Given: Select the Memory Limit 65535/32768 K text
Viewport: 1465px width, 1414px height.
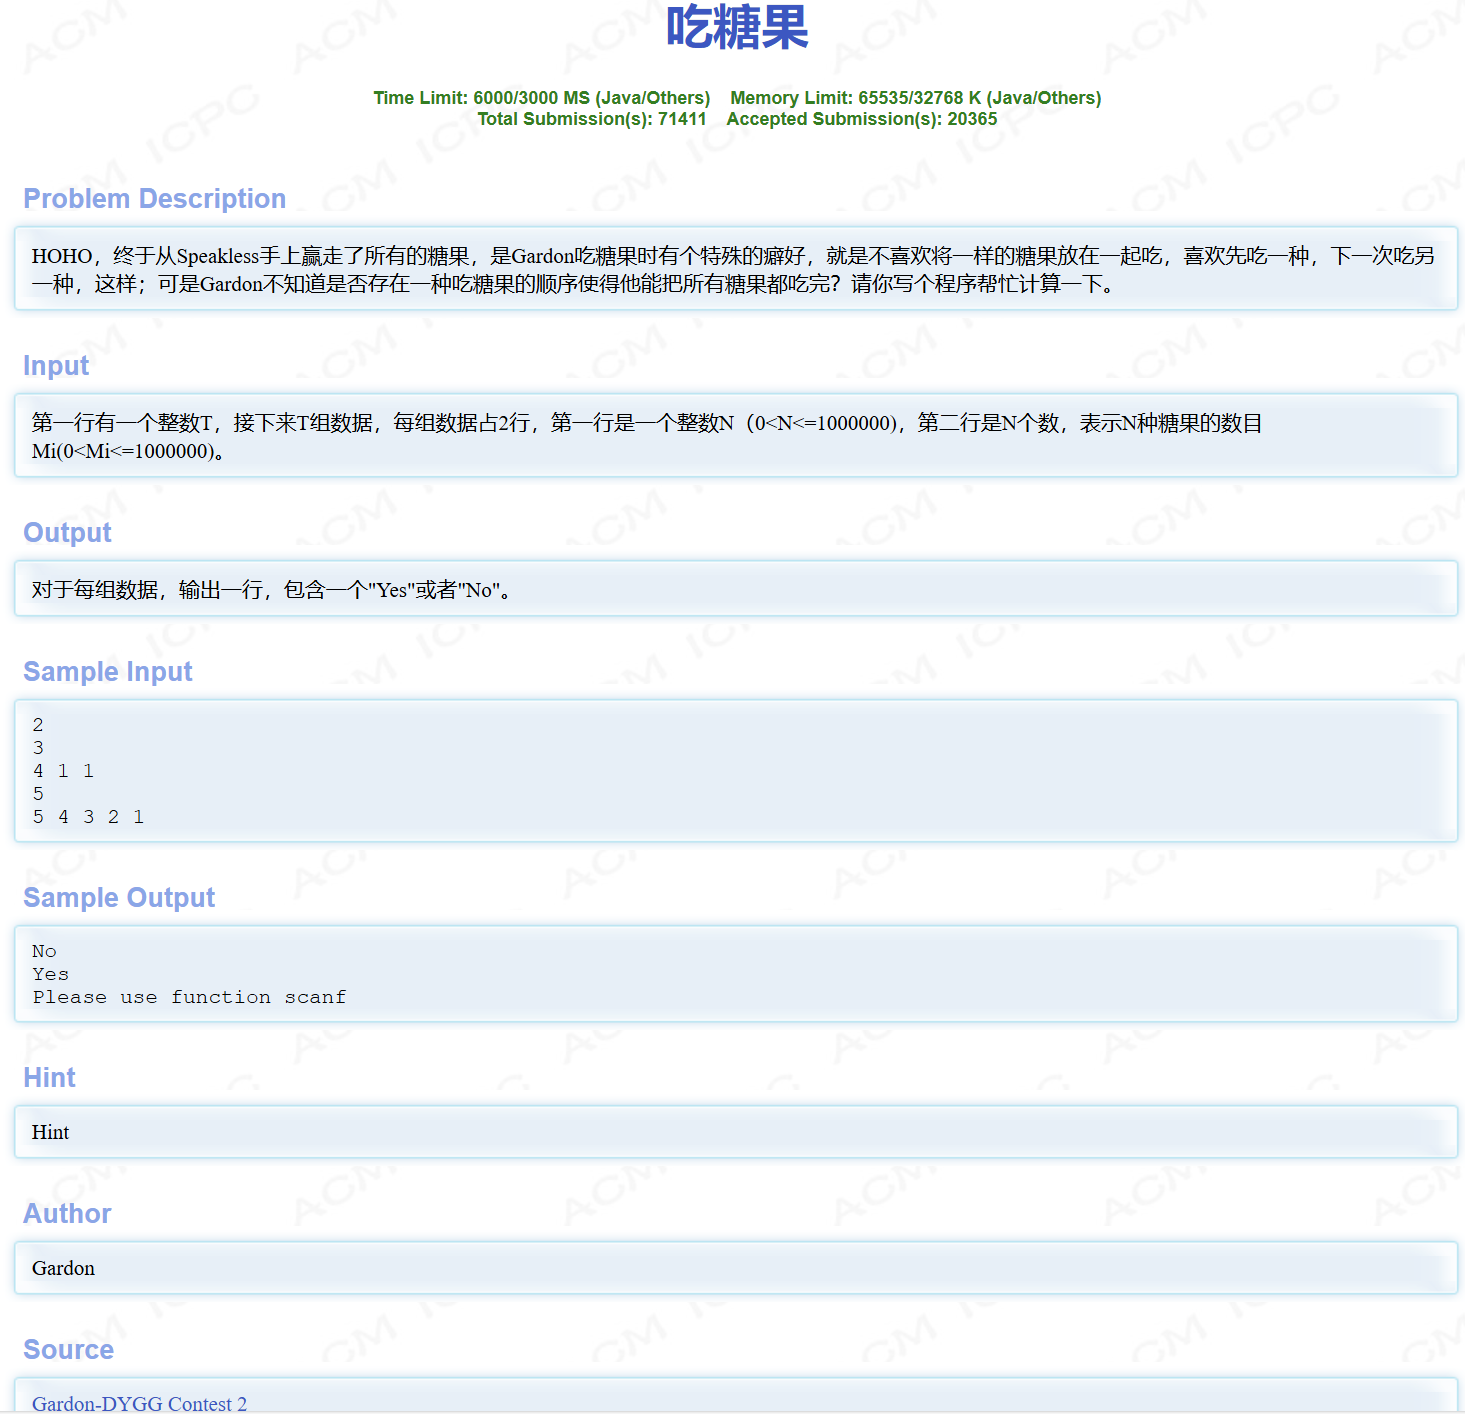Looking at the screenshot, I should [x=915, y=98].
